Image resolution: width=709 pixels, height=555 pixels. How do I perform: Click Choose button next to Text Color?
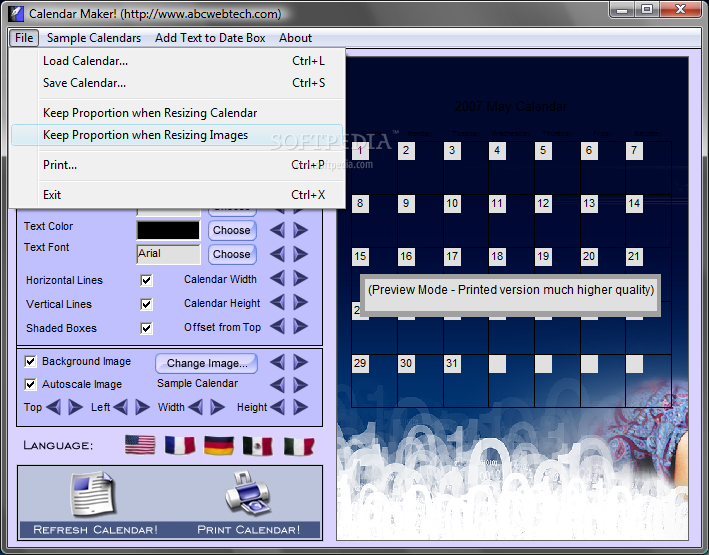tap(232, 230)
